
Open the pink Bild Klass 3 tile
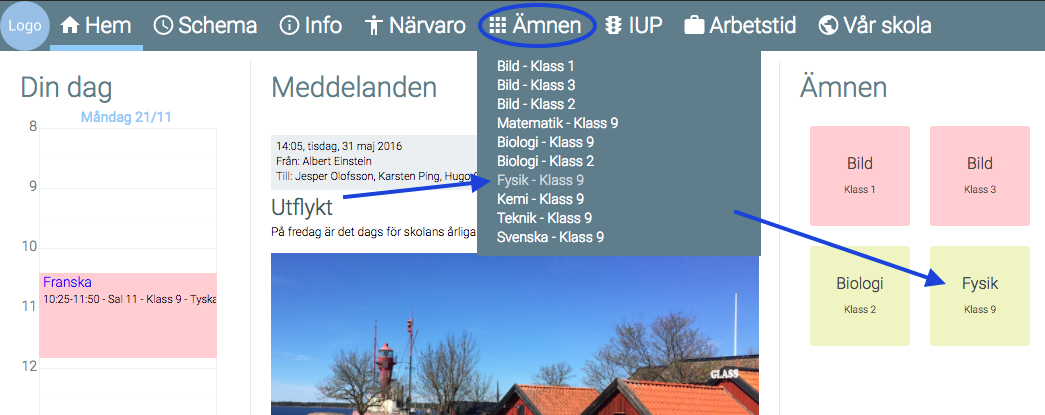980,176
